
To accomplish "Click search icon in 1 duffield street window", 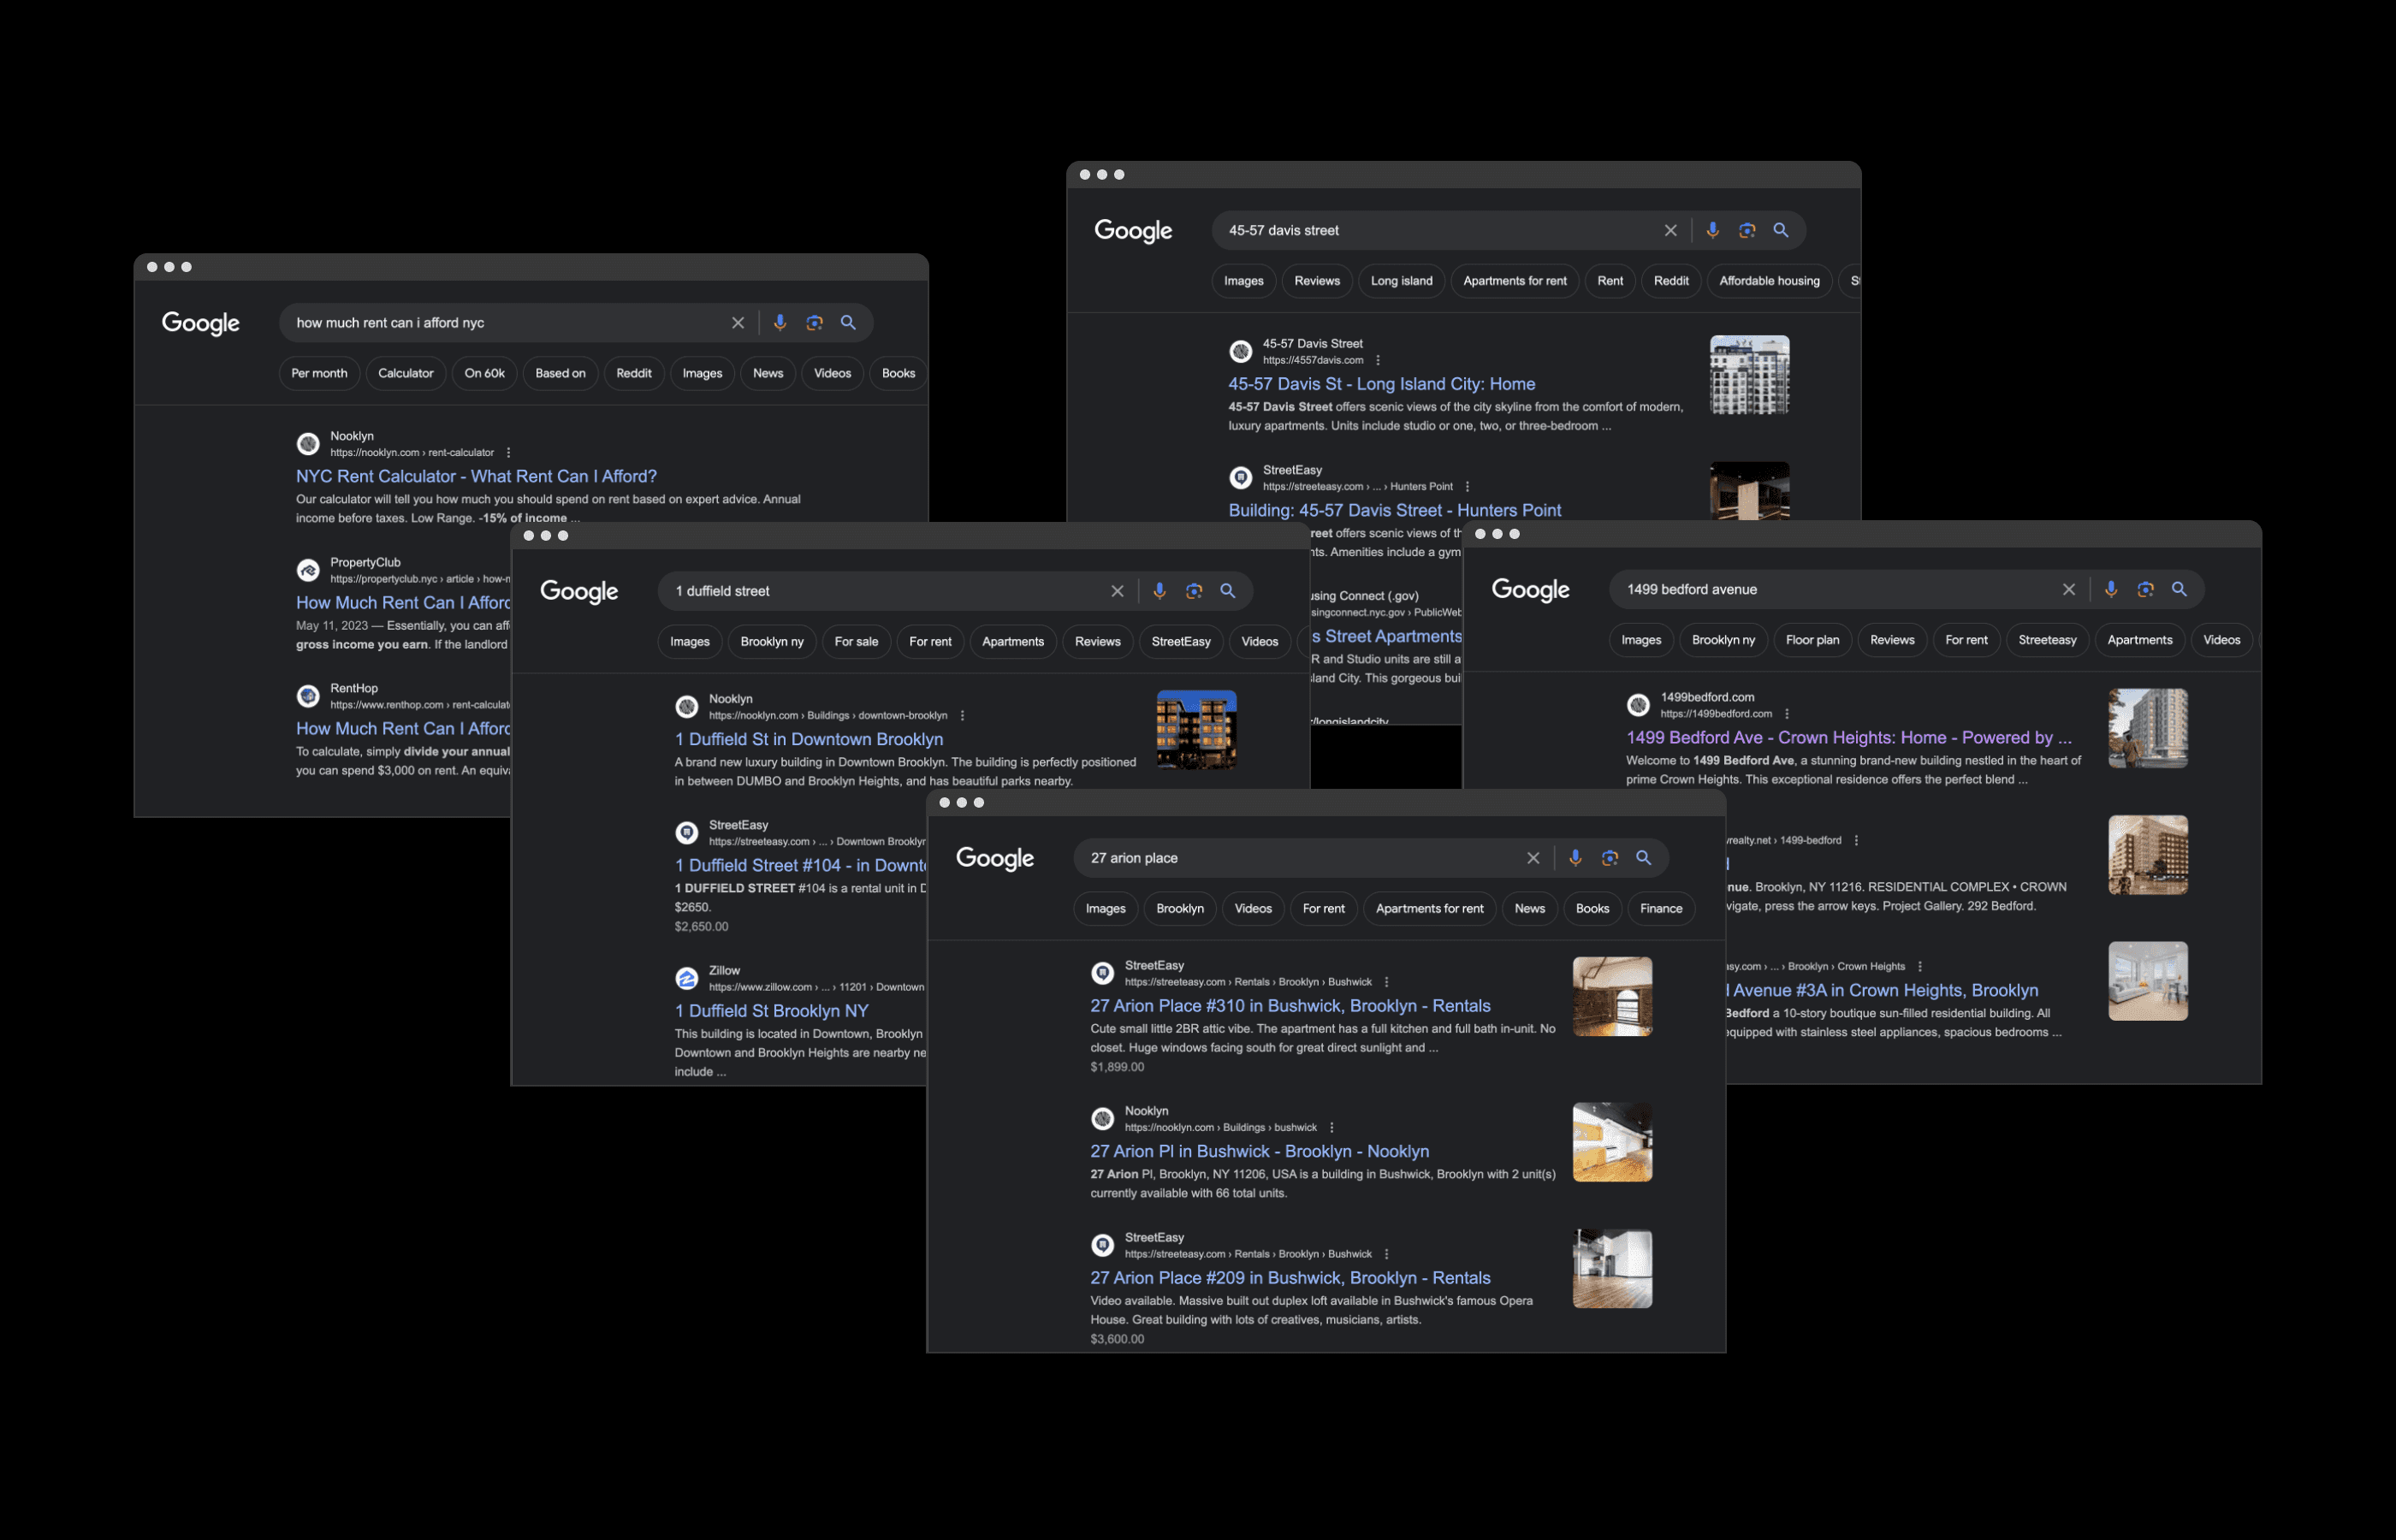I will tap(1228, 591).
